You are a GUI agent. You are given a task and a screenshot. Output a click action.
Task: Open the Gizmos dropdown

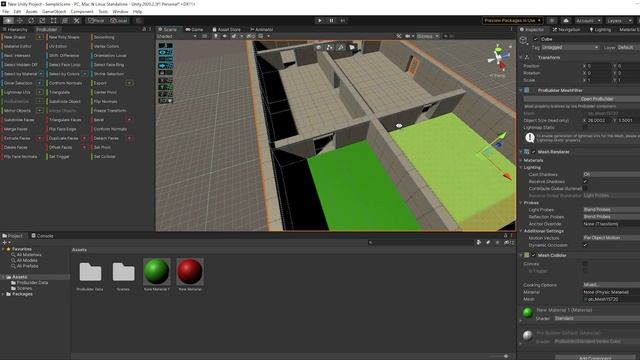tap(427, 36)
